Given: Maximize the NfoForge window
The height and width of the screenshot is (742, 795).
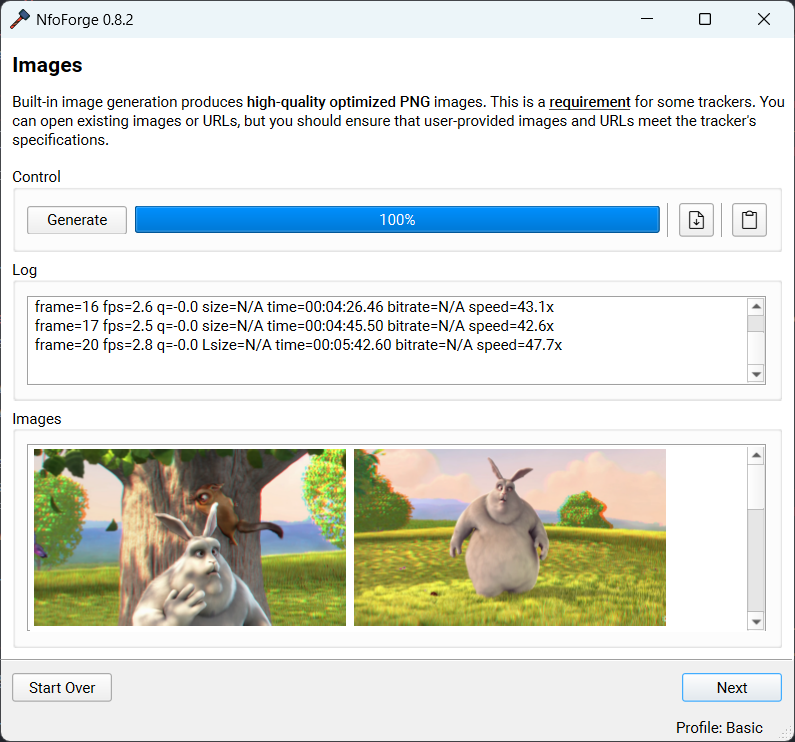Looking at the screenshot, I should pos(705,19).
